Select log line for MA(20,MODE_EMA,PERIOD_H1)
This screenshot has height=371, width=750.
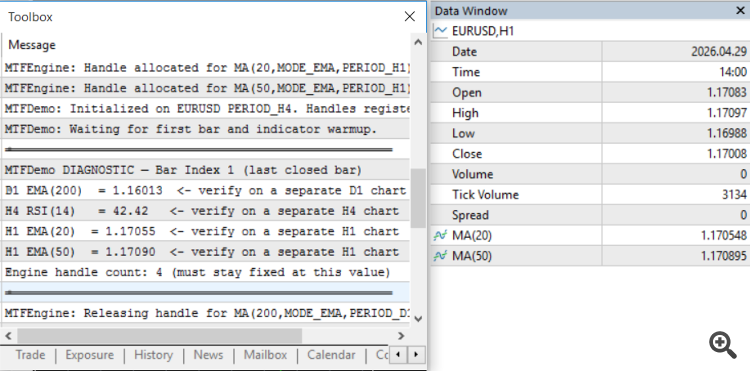tap(206, 68)
